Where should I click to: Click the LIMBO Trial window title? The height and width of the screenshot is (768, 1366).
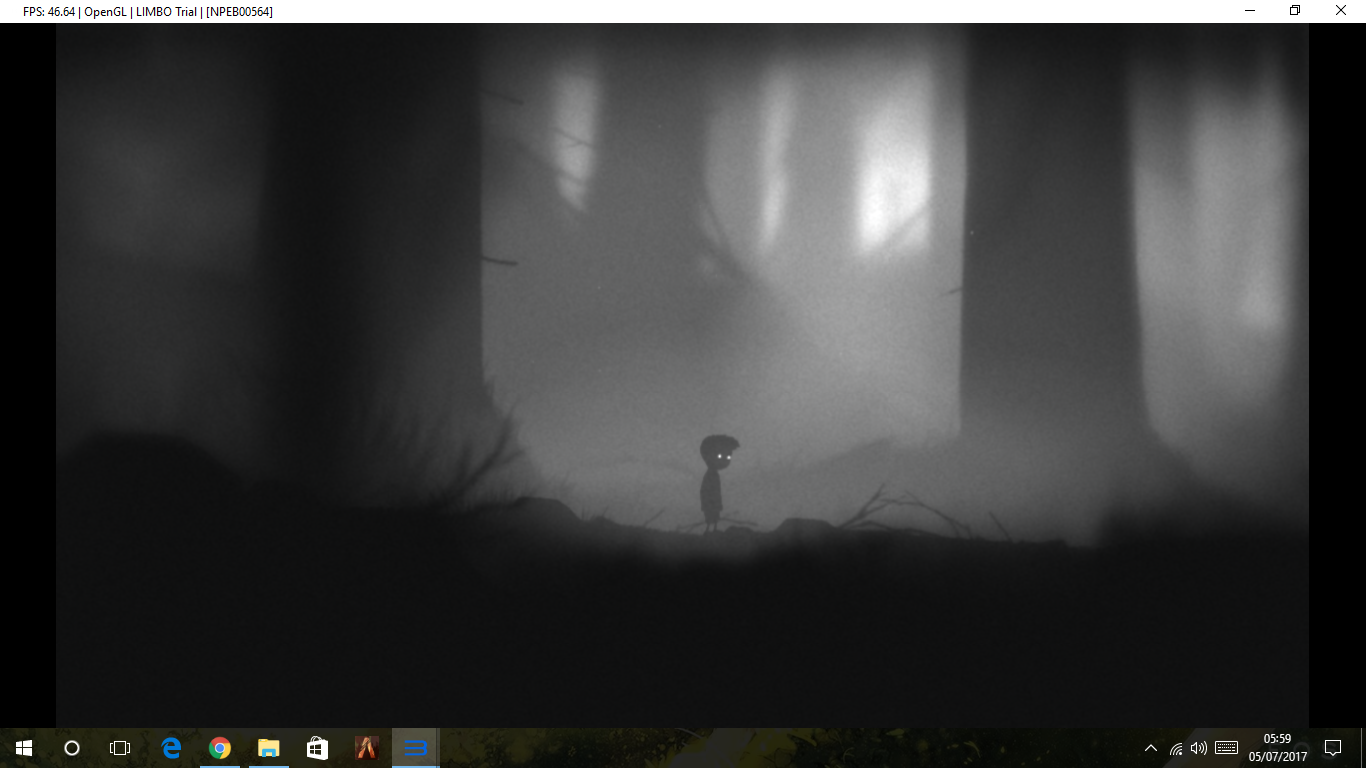[x=148, y=11]
